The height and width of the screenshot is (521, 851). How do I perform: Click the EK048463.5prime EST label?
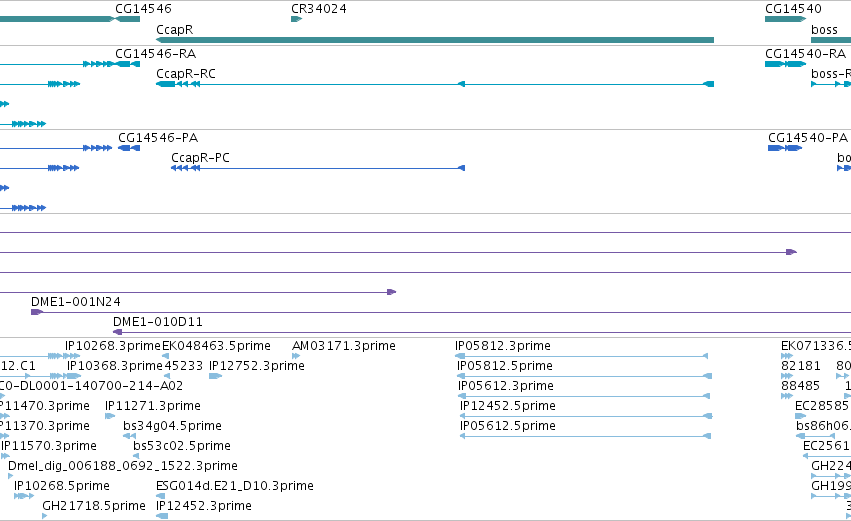[216, 346]
